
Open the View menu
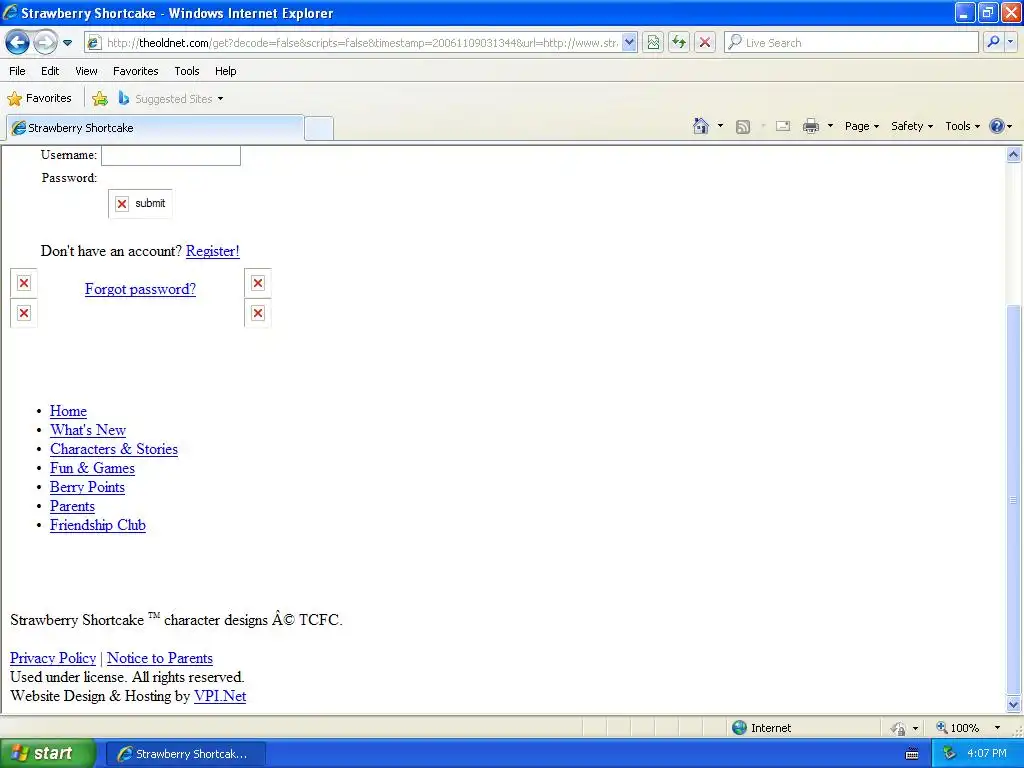[86, 71]
